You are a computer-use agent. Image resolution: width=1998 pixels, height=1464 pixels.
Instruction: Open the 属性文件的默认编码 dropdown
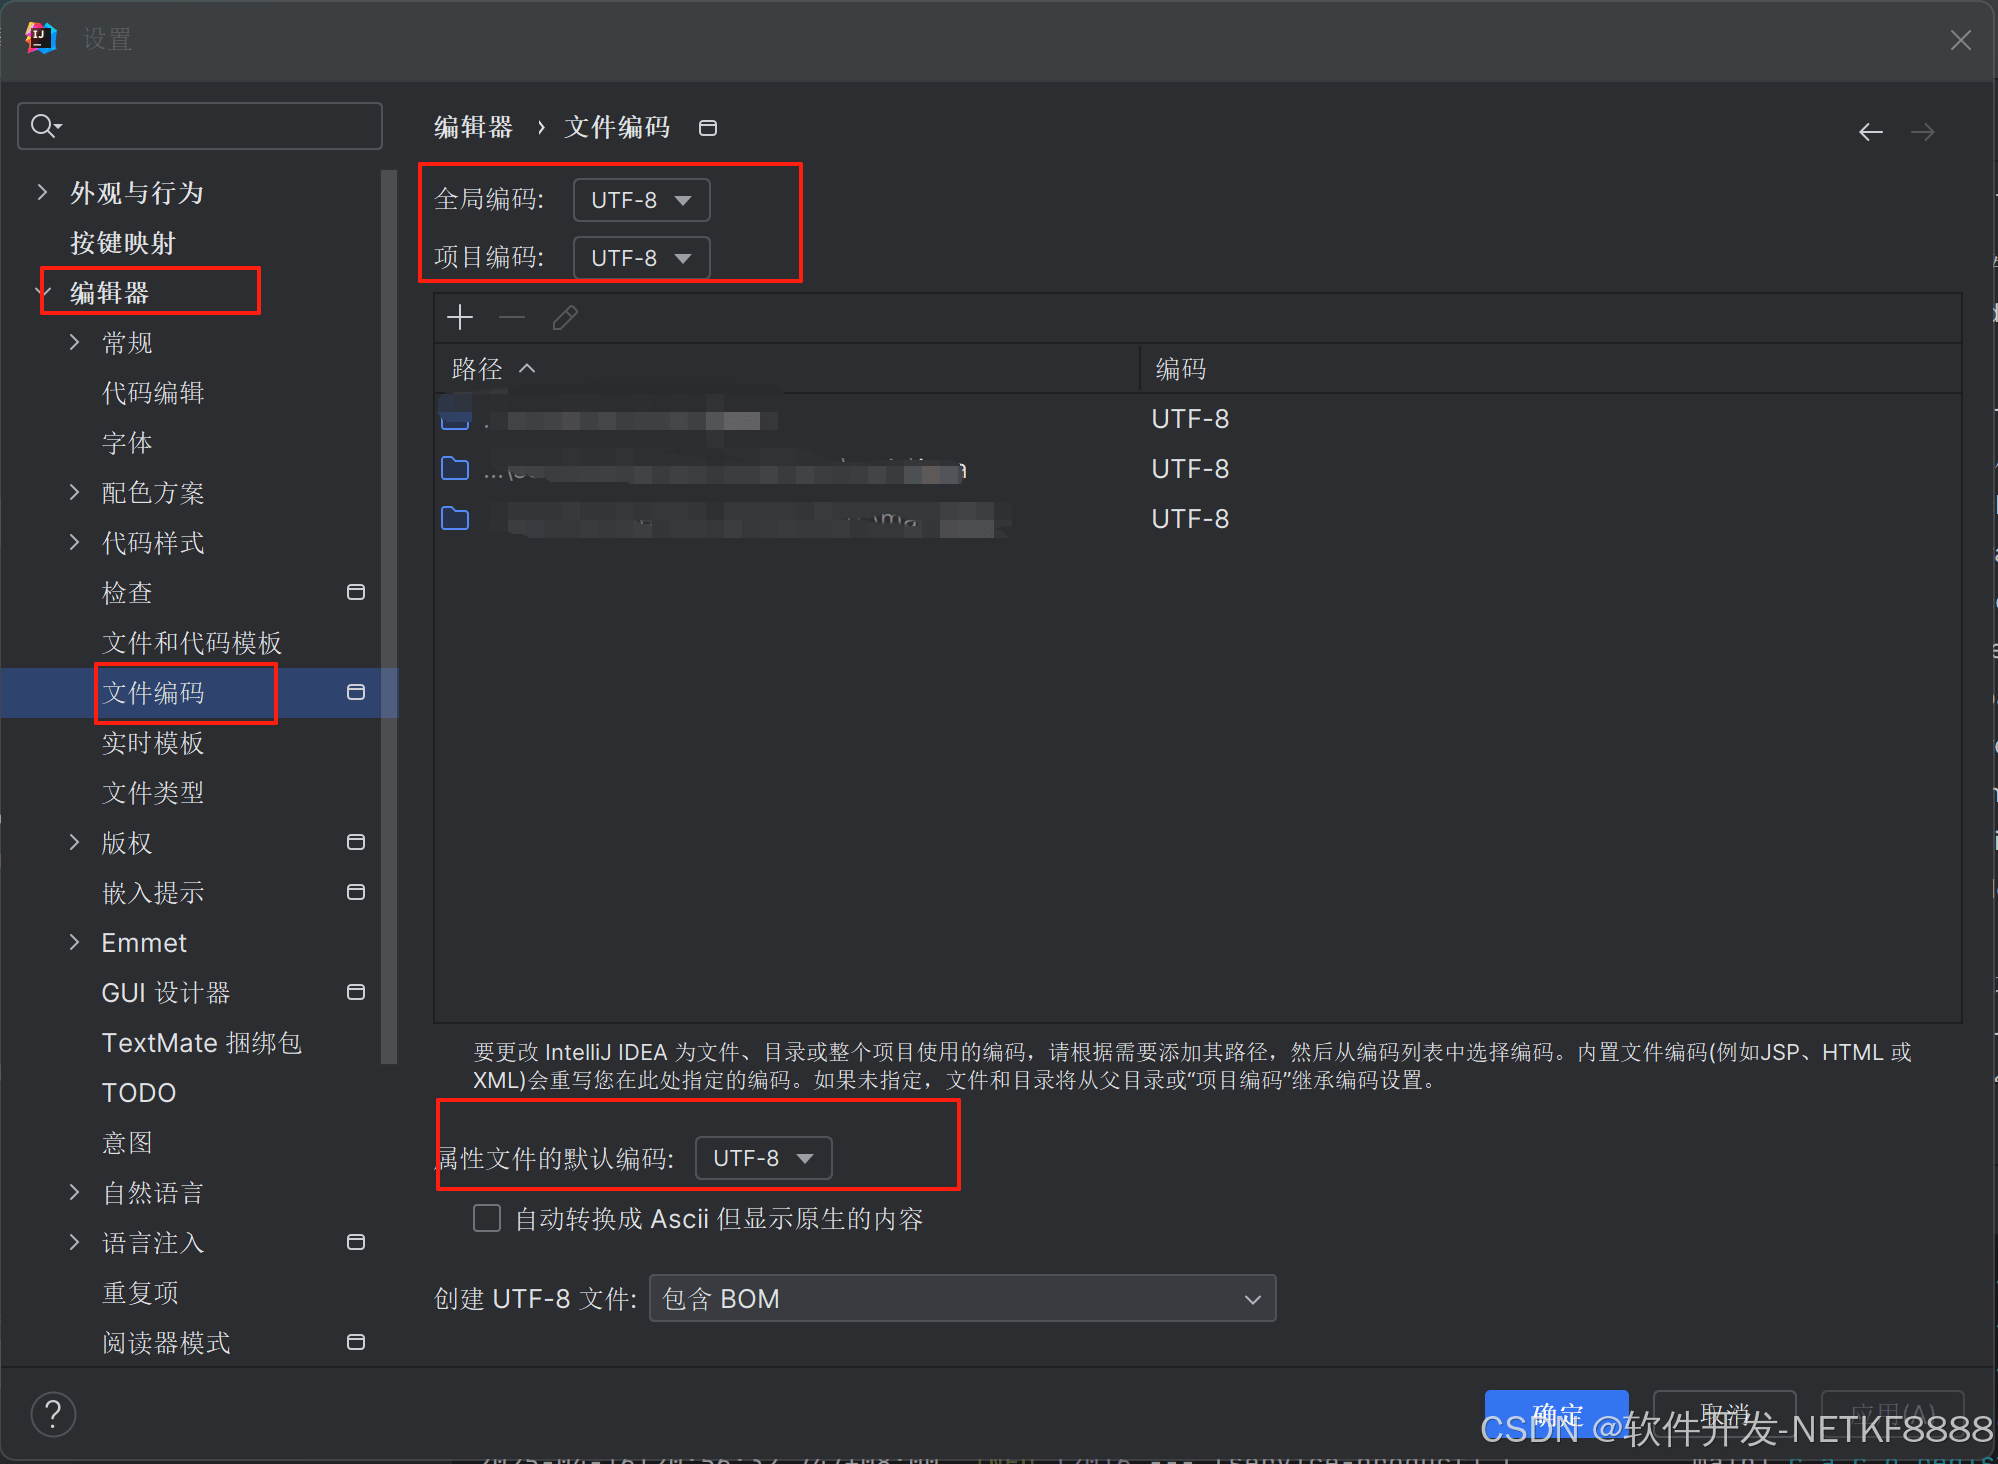[763, 1157]
